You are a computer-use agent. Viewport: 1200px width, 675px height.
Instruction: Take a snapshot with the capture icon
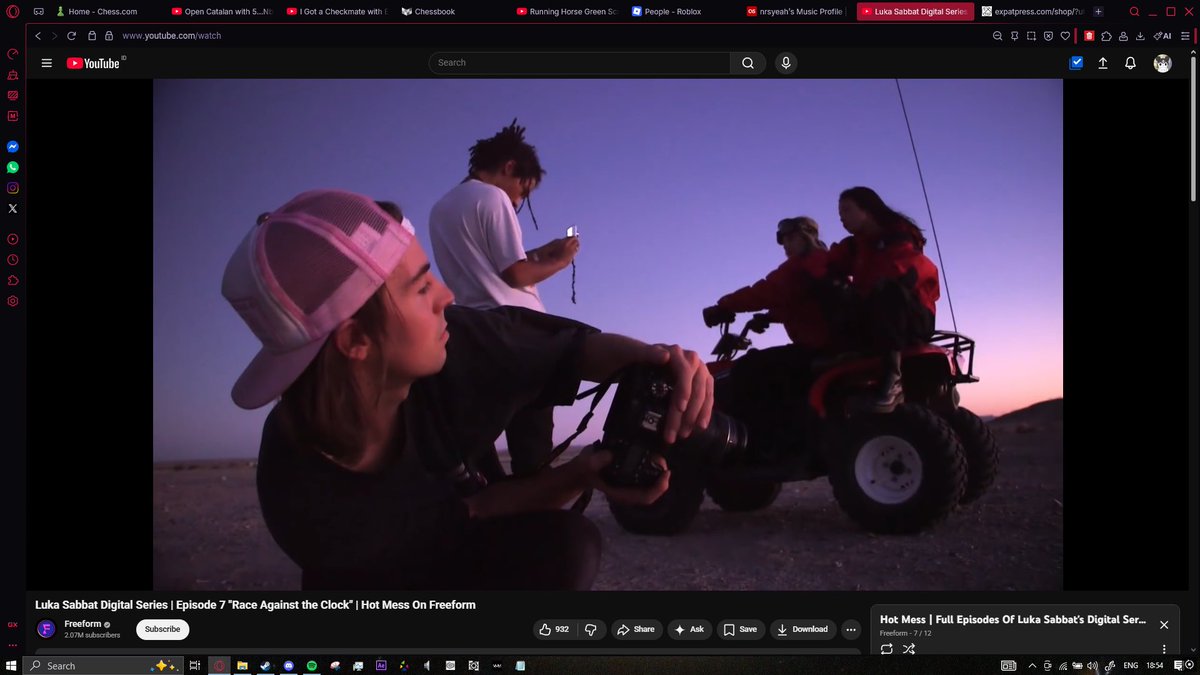(x=1031, y=35)
